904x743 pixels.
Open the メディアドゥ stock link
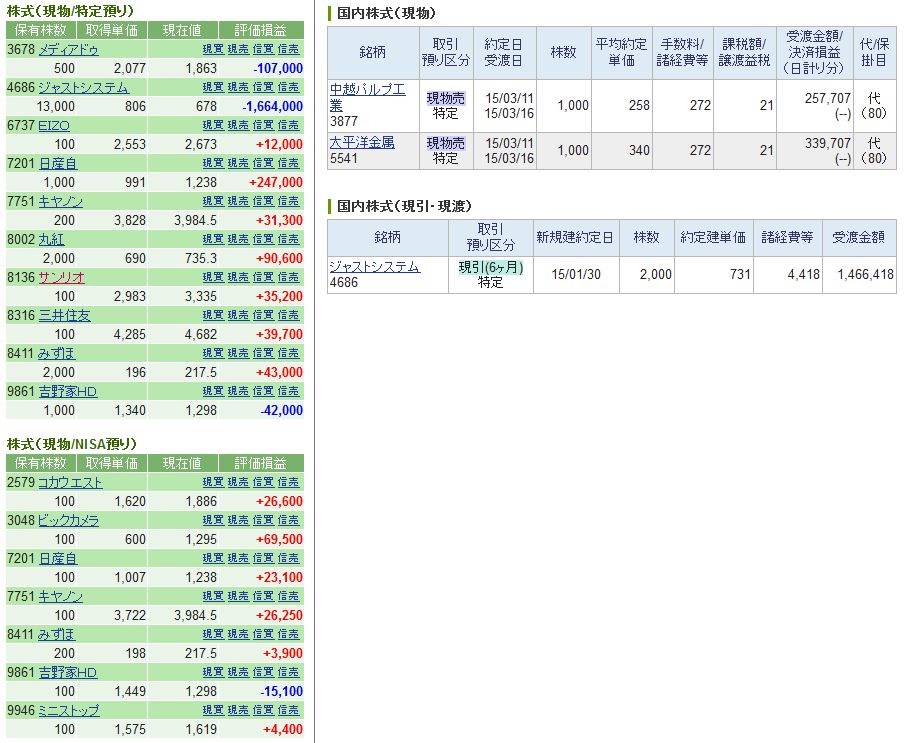(x=68, y=49)
